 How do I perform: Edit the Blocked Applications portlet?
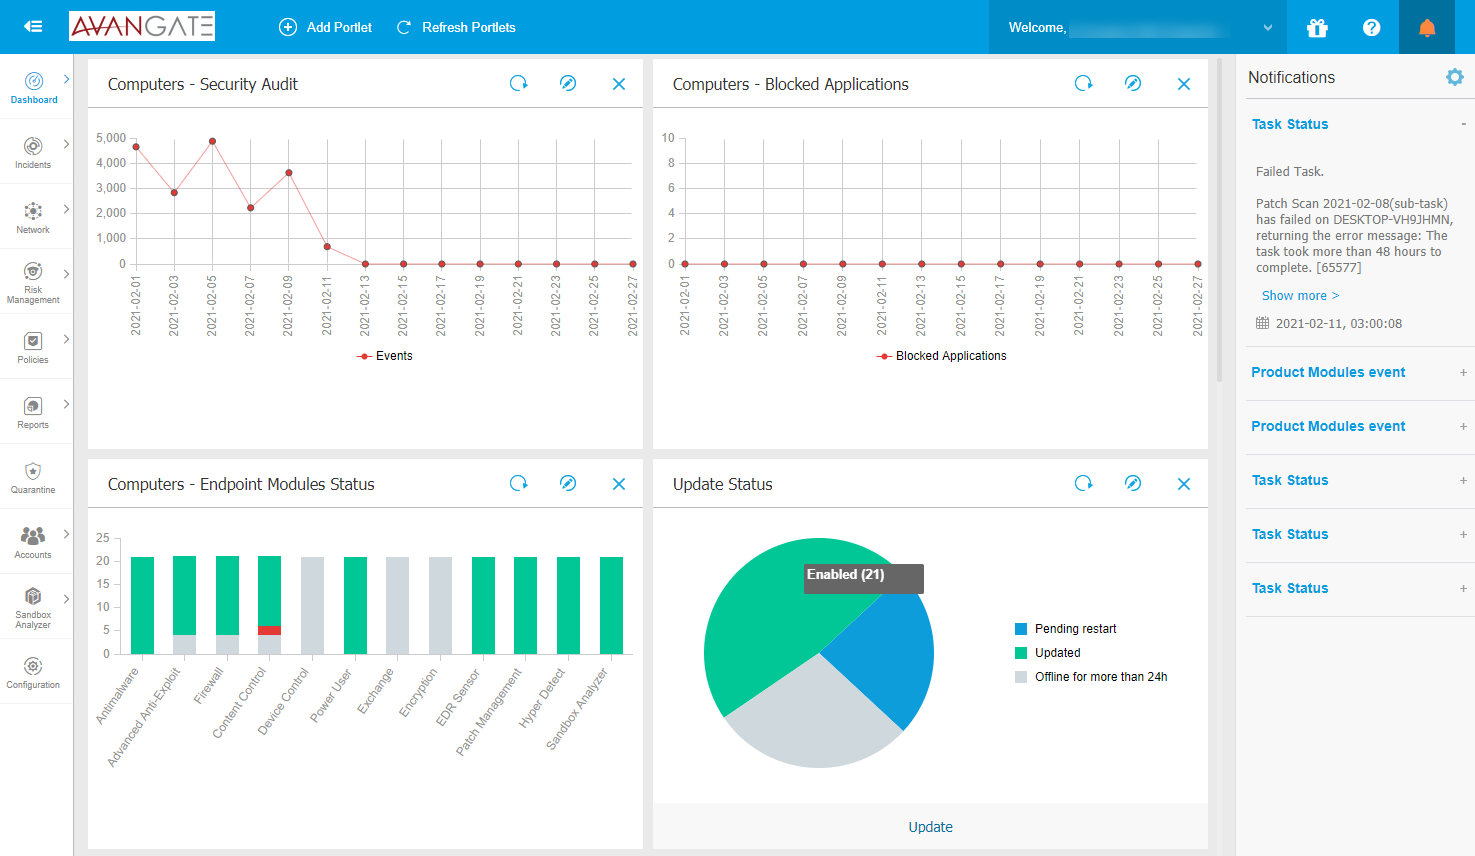(1132, 84)
